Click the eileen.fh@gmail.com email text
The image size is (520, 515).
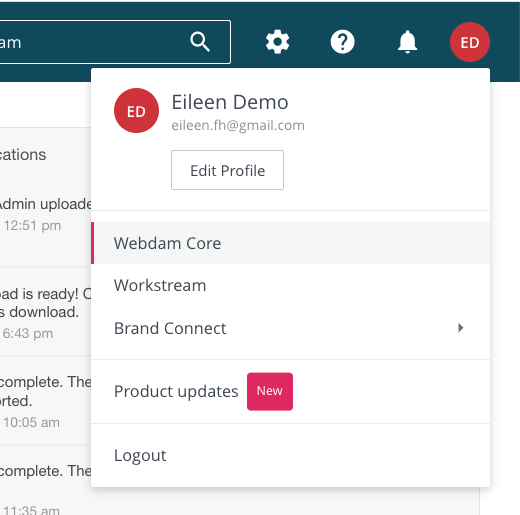coord(238,125)
